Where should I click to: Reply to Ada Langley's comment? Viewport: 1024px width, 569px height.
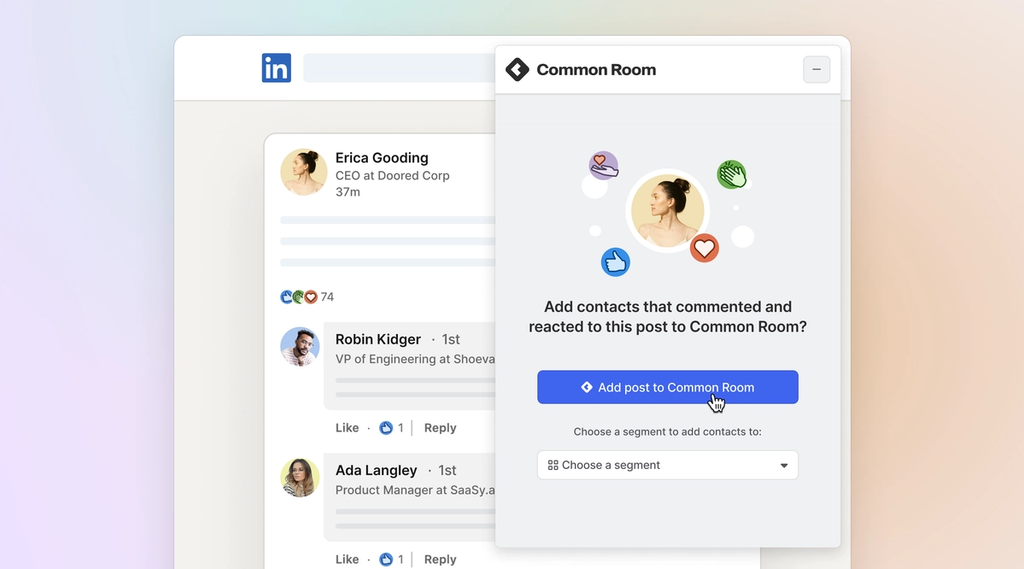coord(440,559)
